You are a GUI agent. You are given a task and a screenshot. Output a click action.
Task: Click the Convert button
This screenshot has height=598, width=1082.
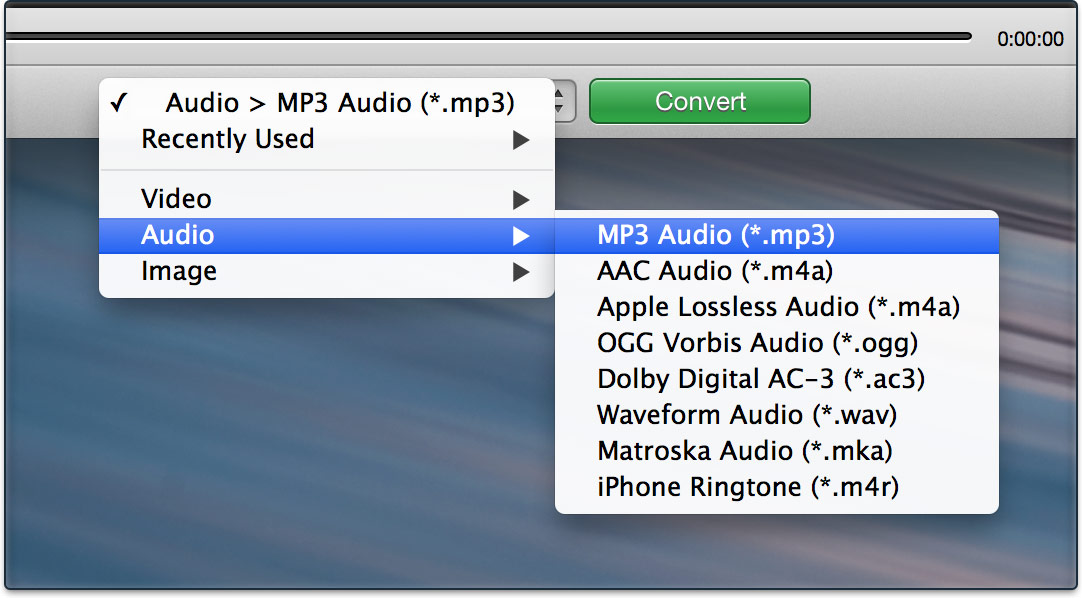(699, 101)
